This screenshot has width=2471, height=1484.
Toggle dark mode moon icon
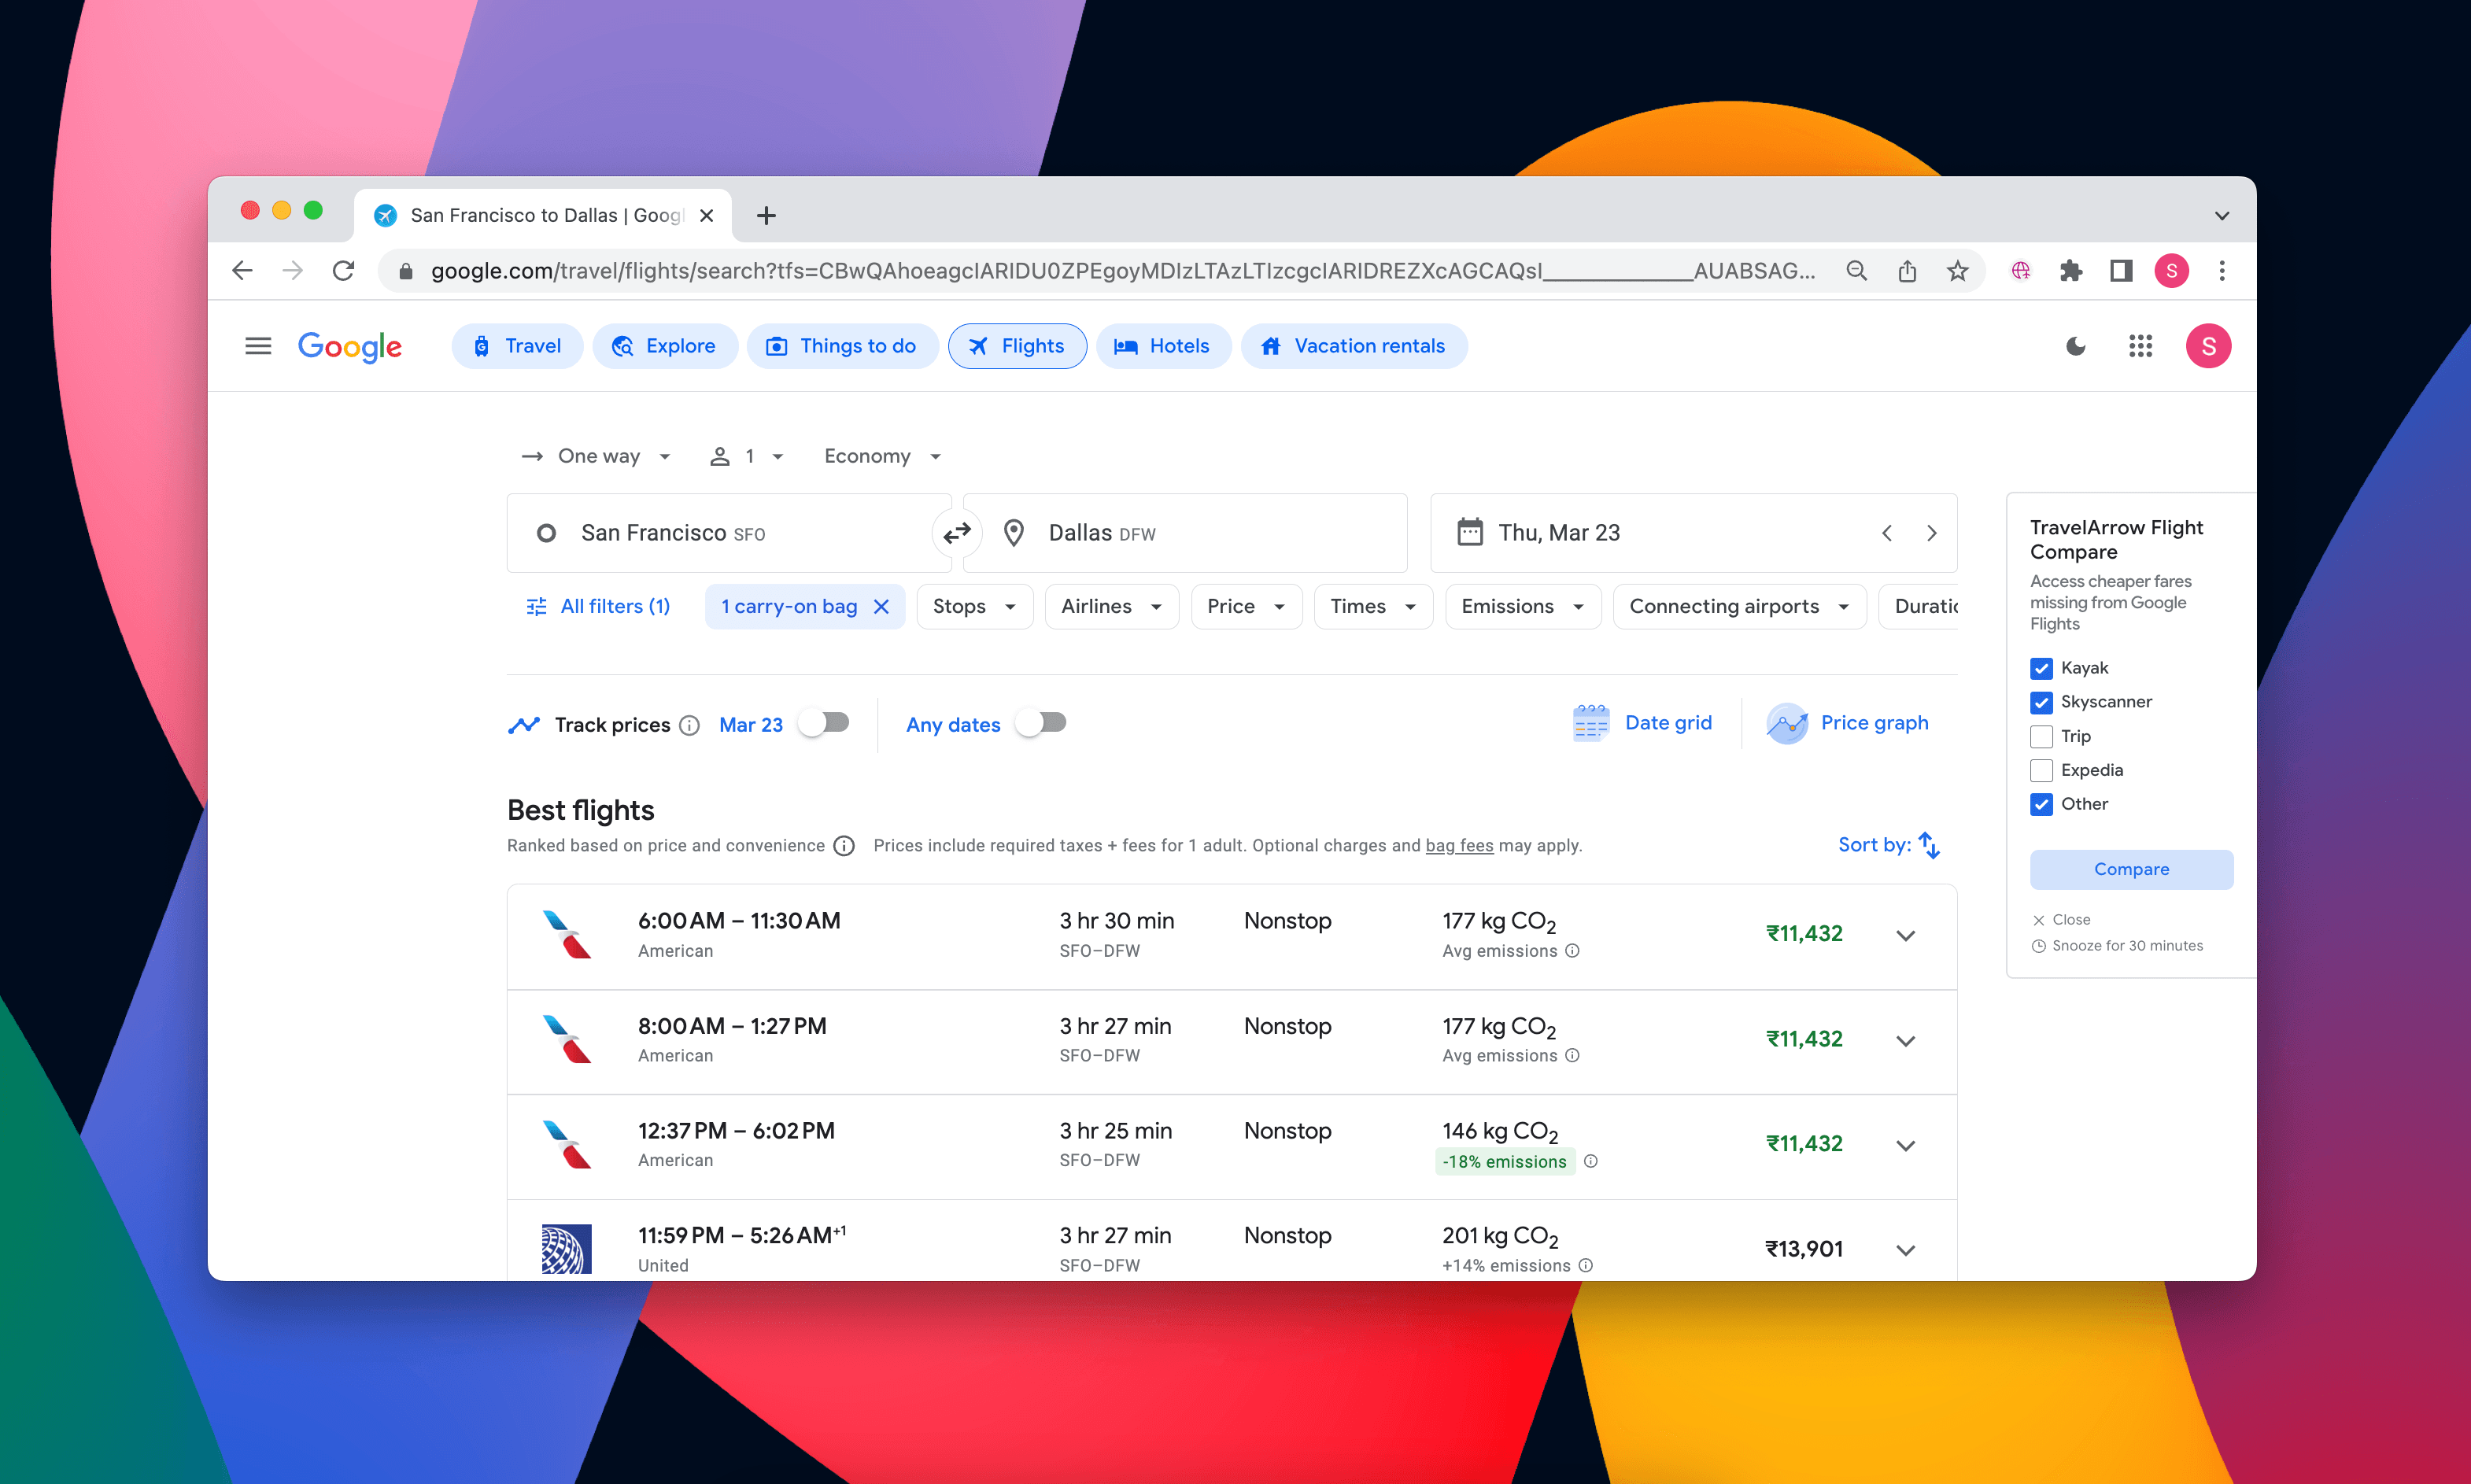[x=2076, y=346]
